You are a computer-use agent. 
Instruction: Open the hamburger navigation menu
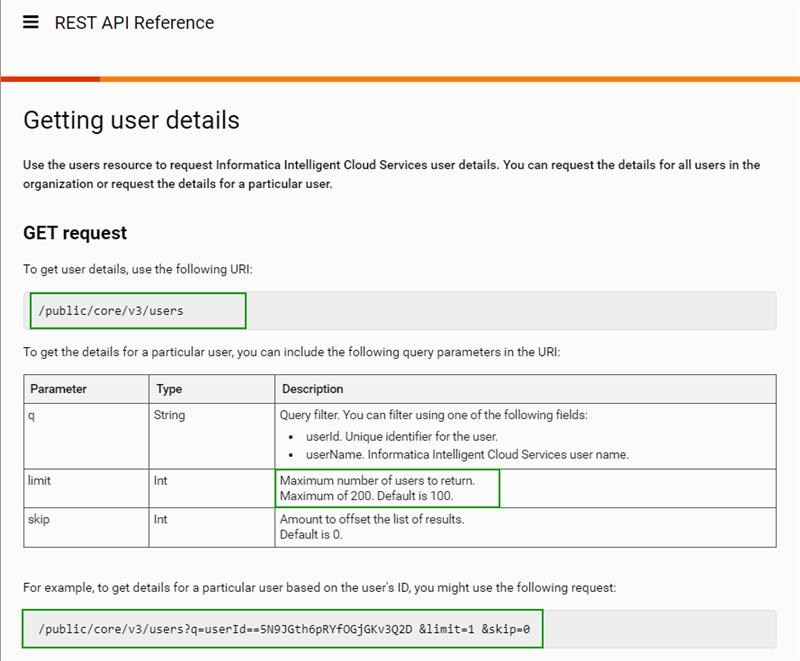[31, 22]
